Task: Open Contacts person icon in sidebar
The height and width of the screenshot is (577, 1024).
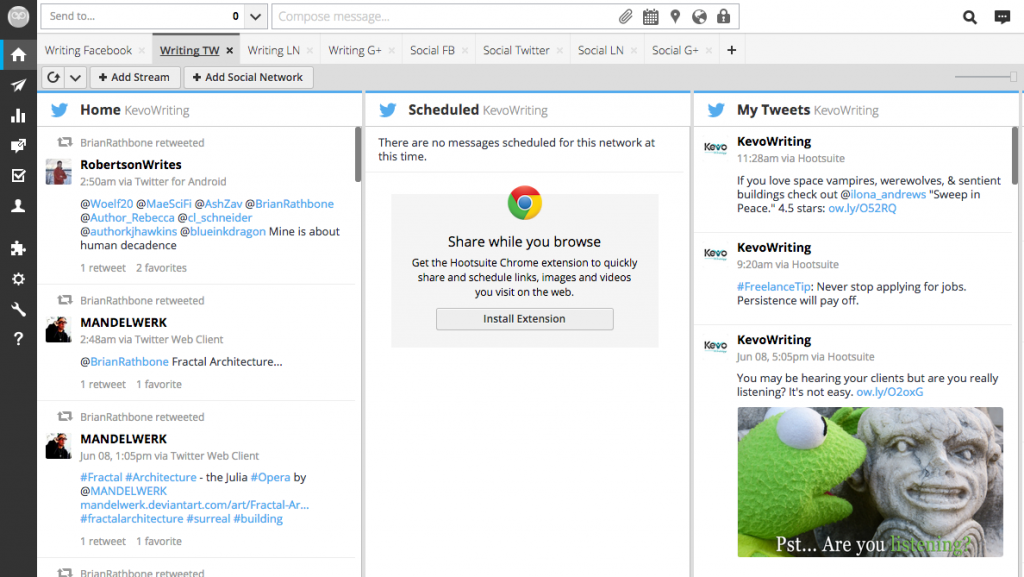Action: [x=18, y=206]
